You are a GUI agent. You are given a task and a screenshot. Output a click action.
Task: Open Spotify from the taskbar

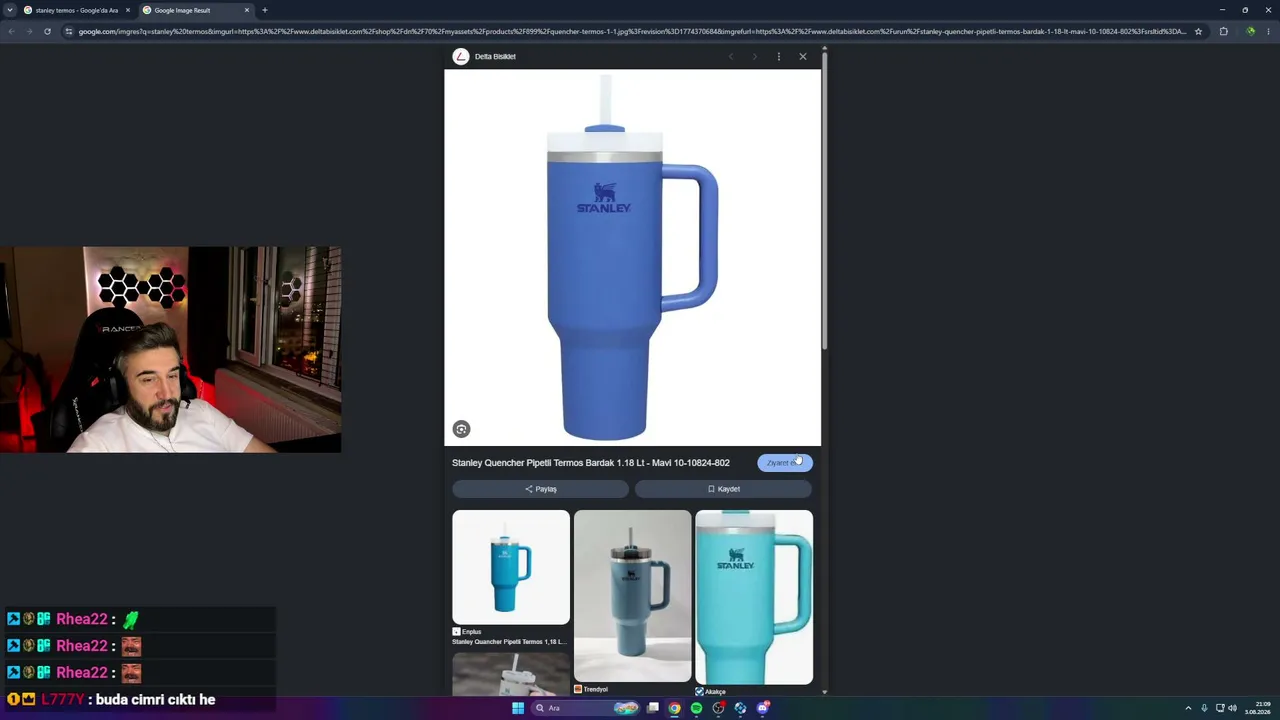click(697, 708)
